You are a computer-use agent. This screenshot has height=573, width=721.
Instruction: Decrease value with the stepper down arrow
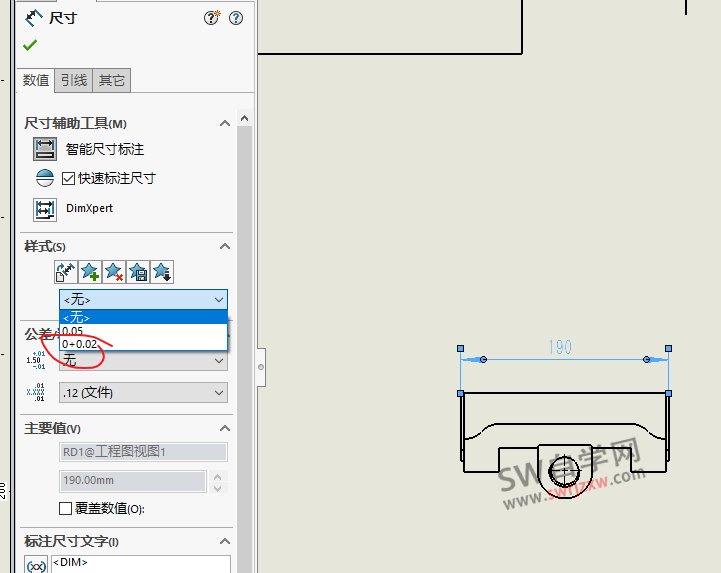tap(218, 488)
